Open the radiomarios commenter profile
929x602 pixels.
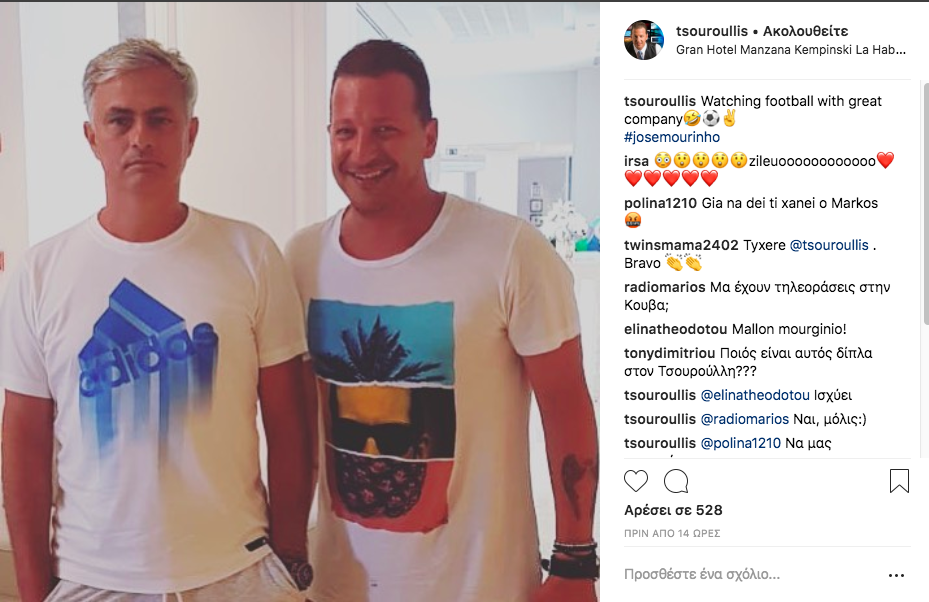point(665,287)
